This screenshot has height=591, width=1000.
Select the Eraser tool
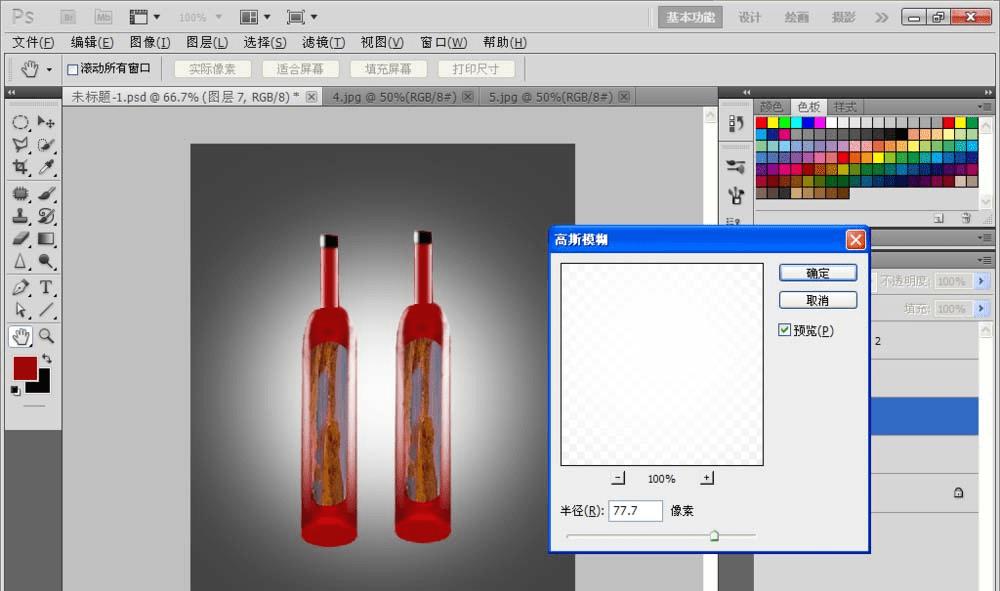pyautogui.click(x=20, y=238)
